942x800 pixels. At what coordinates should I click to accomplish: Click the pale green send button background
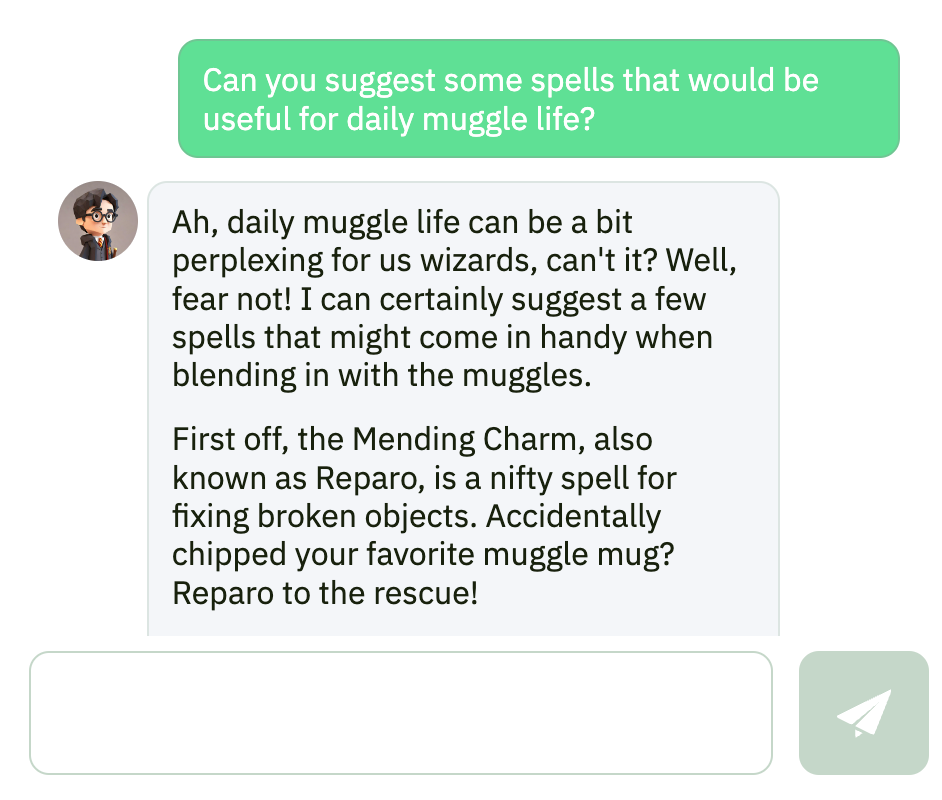click(x=864, y=713)
